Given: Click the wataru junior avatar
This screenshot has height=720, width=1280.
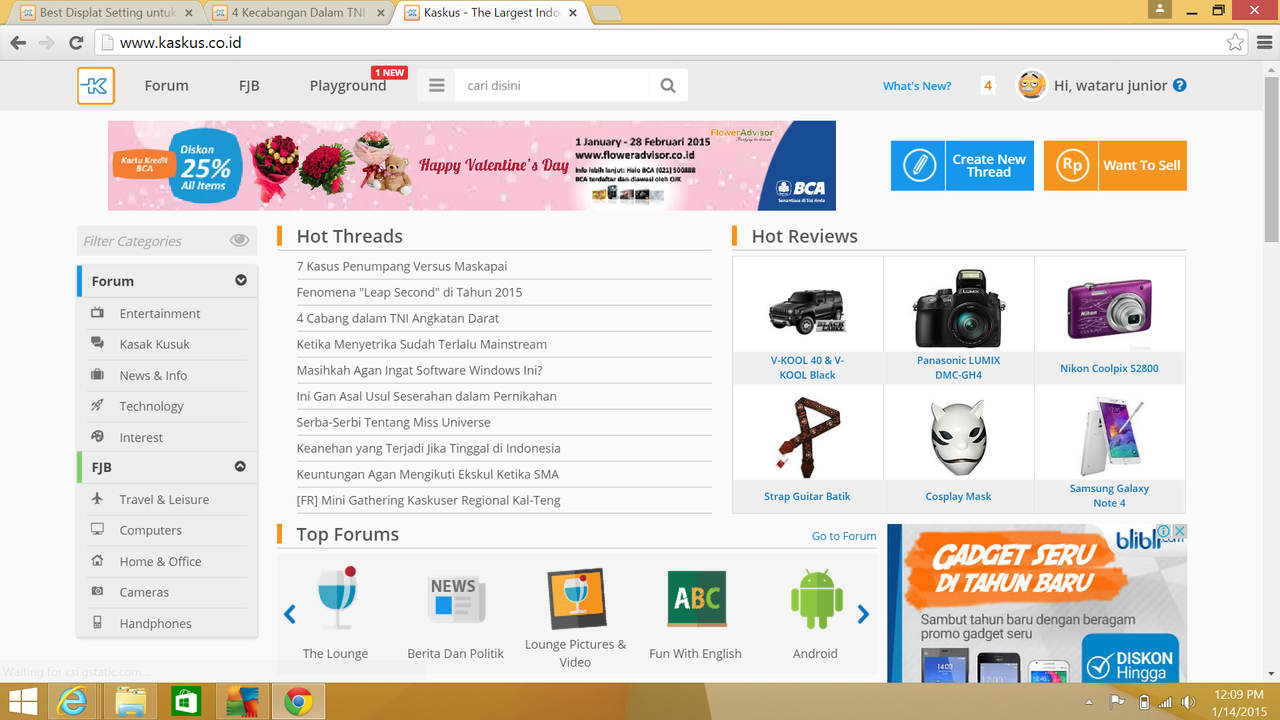Looking at the screenshot, I should [x=1031, y=85].
